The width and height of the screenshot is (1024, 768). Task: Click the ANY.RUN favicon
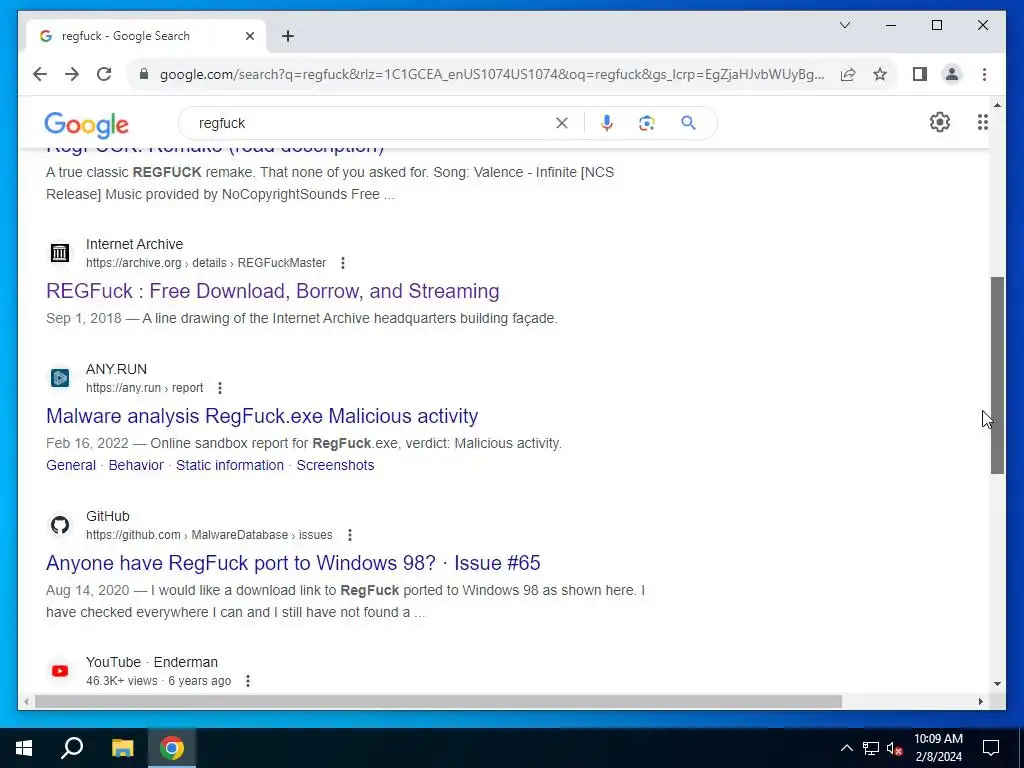tap(60, 377)
